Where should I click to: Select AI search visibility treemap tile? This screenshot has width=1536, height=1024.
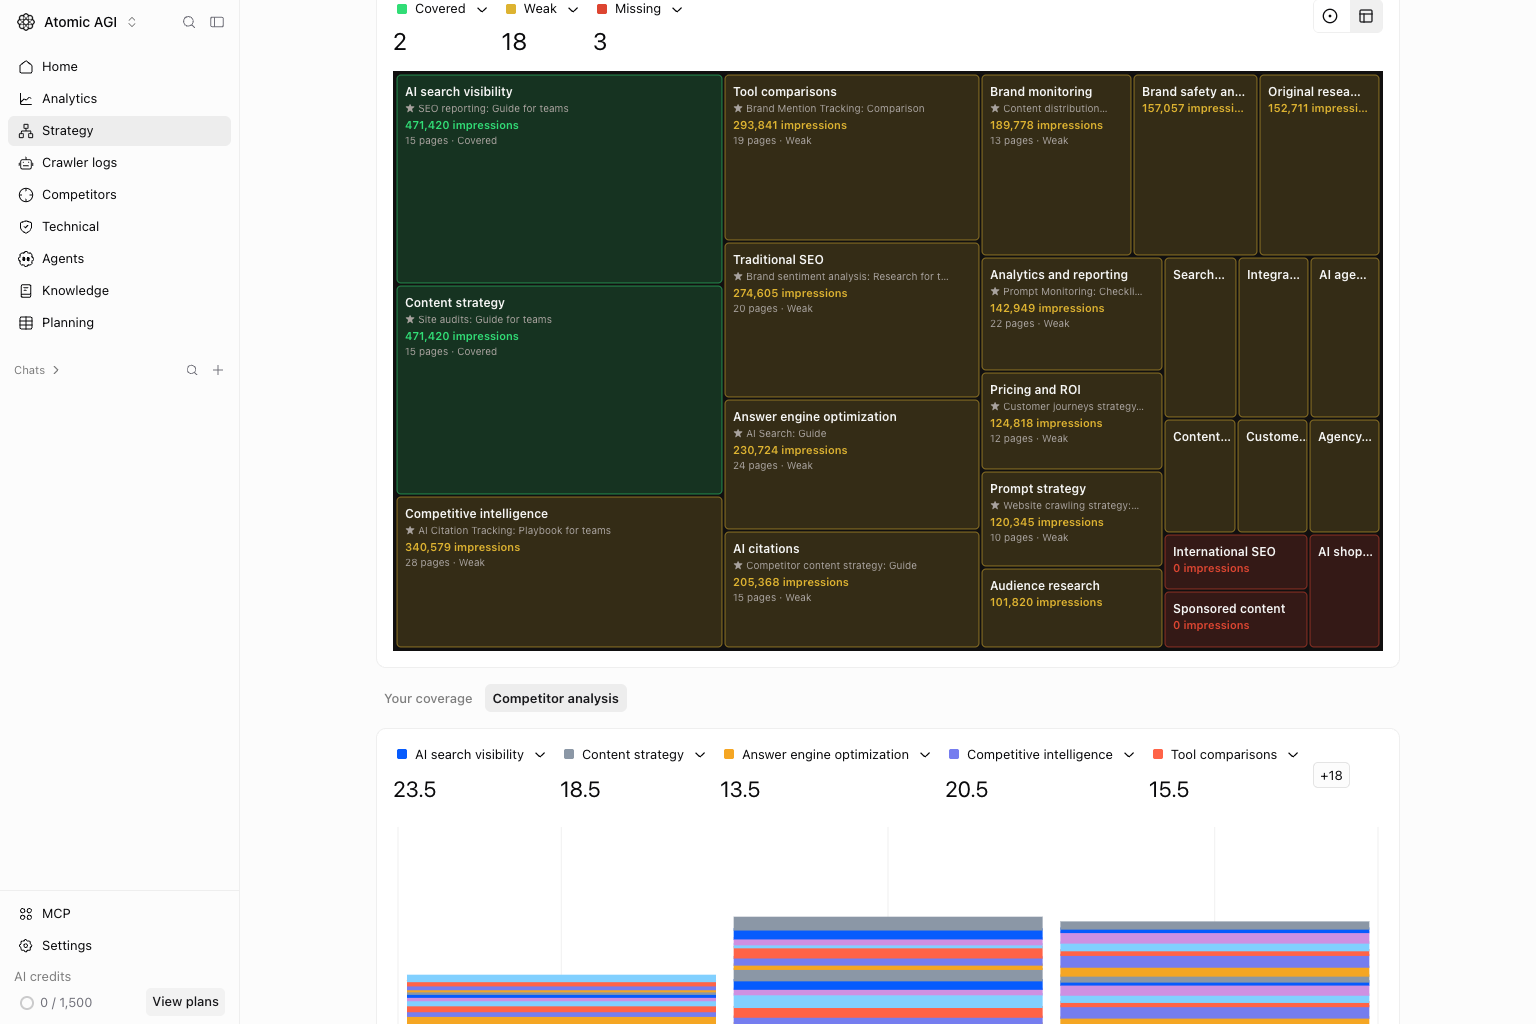pos(559,179)
